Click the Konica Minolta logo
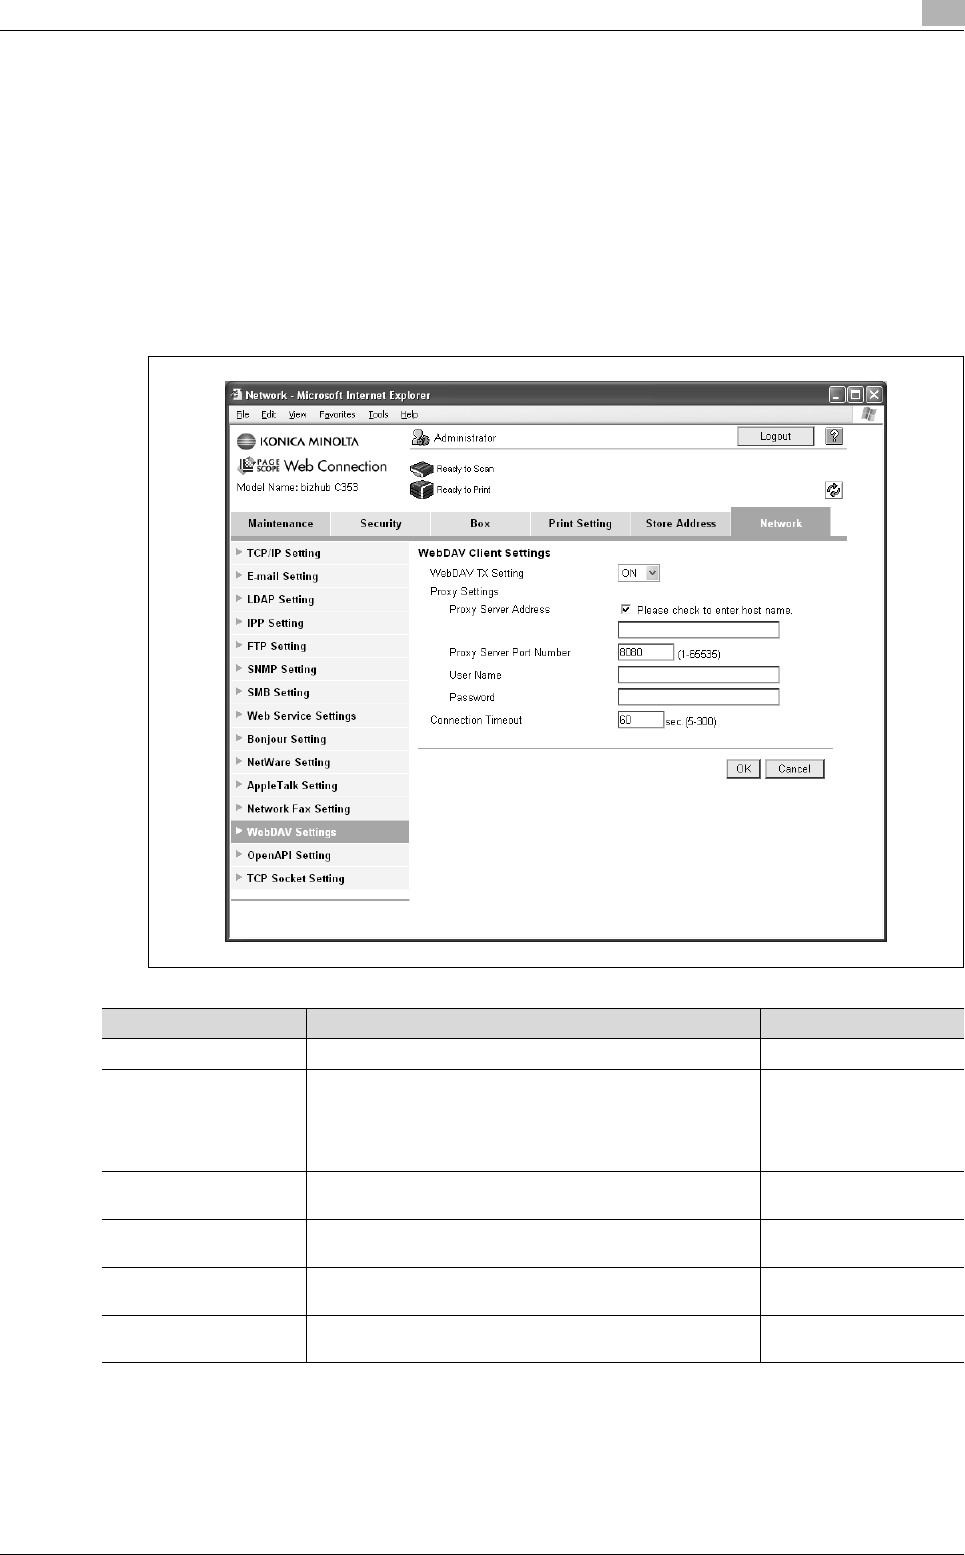Image resolution: width=965 pixels, height=1555 pixels. click(x=298, y=441)
